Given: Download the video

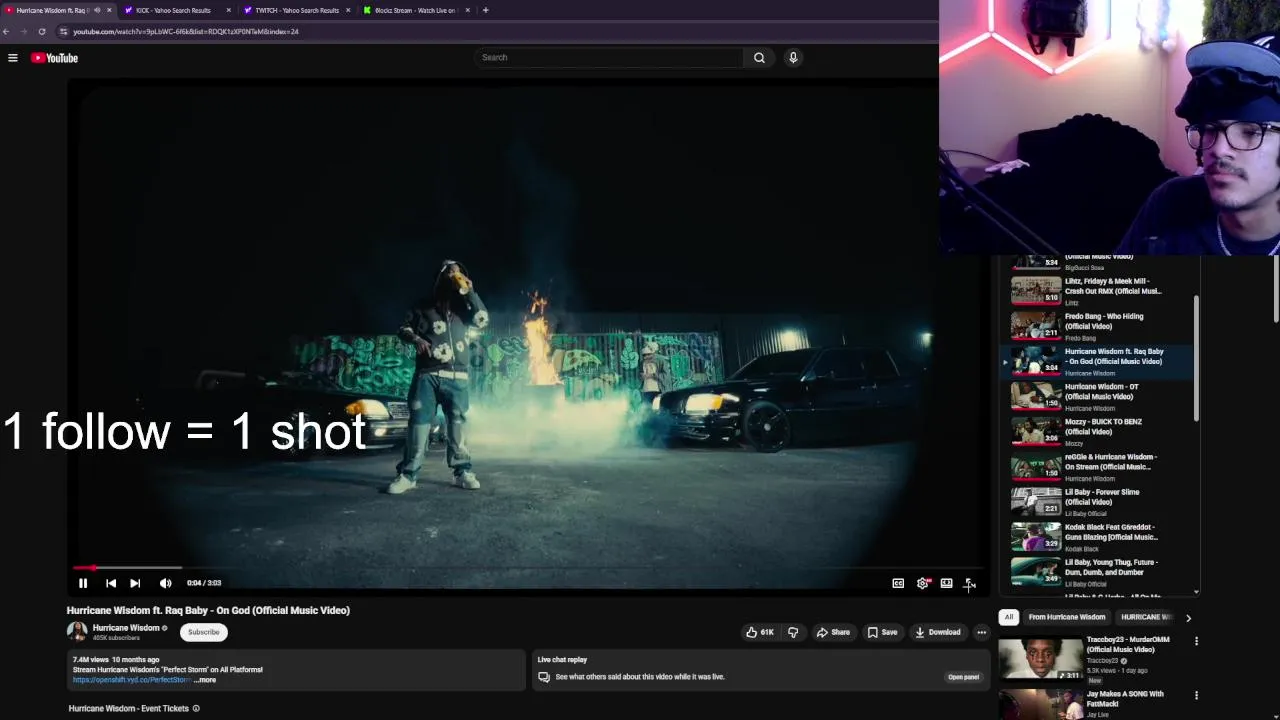Looking at the screenshot, I should pos(938,632).
